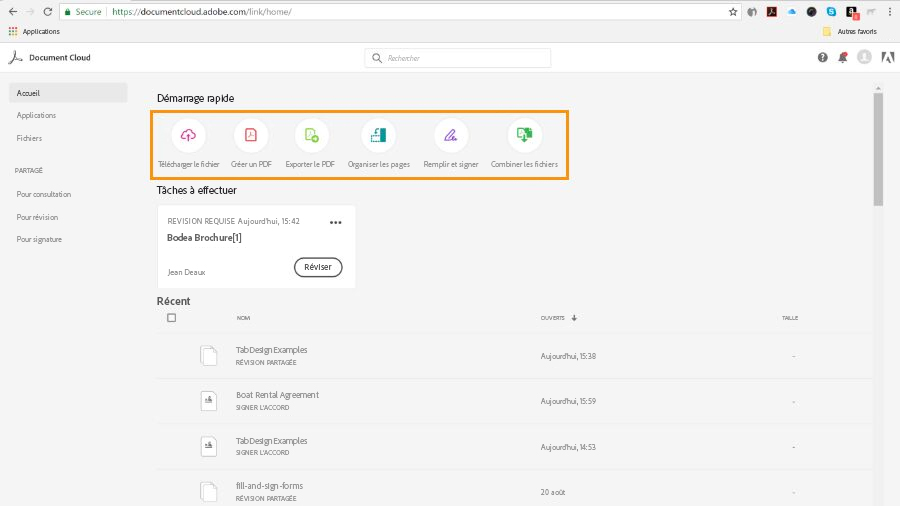
Task: Open the Bodea Brochure[1] task title
Action: tap(204, 238)
